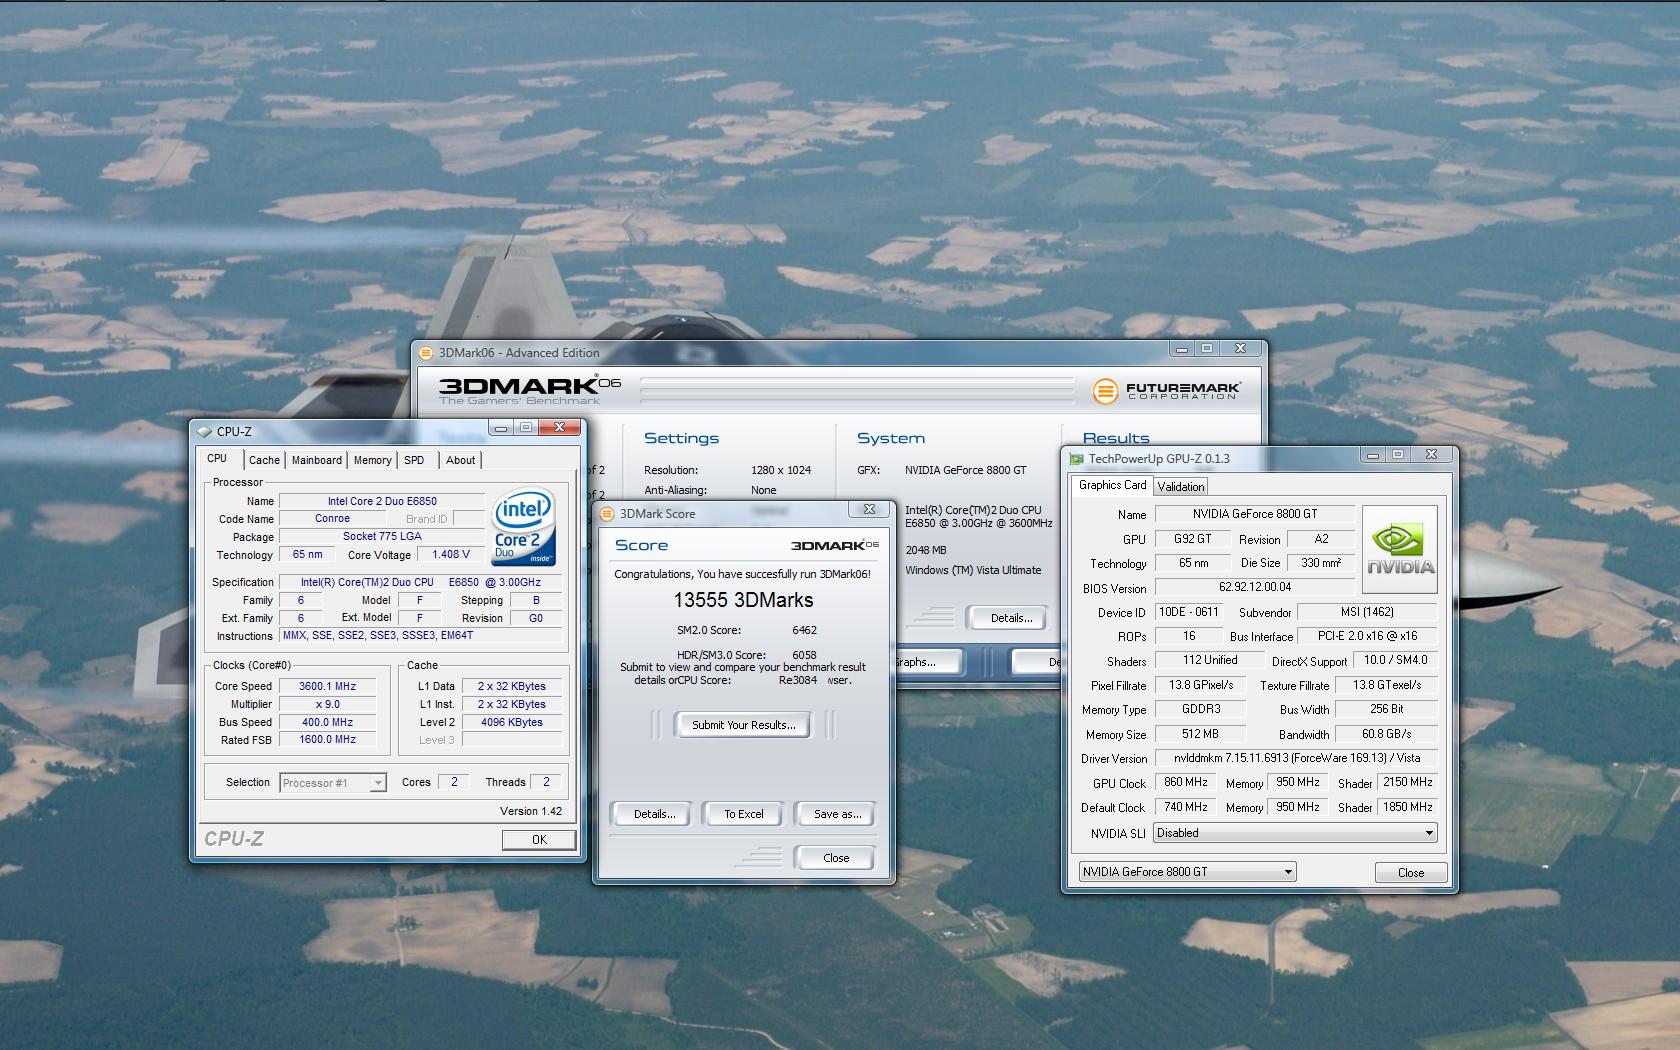Click the Device ID 10DE - 0611 field

(x=1188, y=612)
